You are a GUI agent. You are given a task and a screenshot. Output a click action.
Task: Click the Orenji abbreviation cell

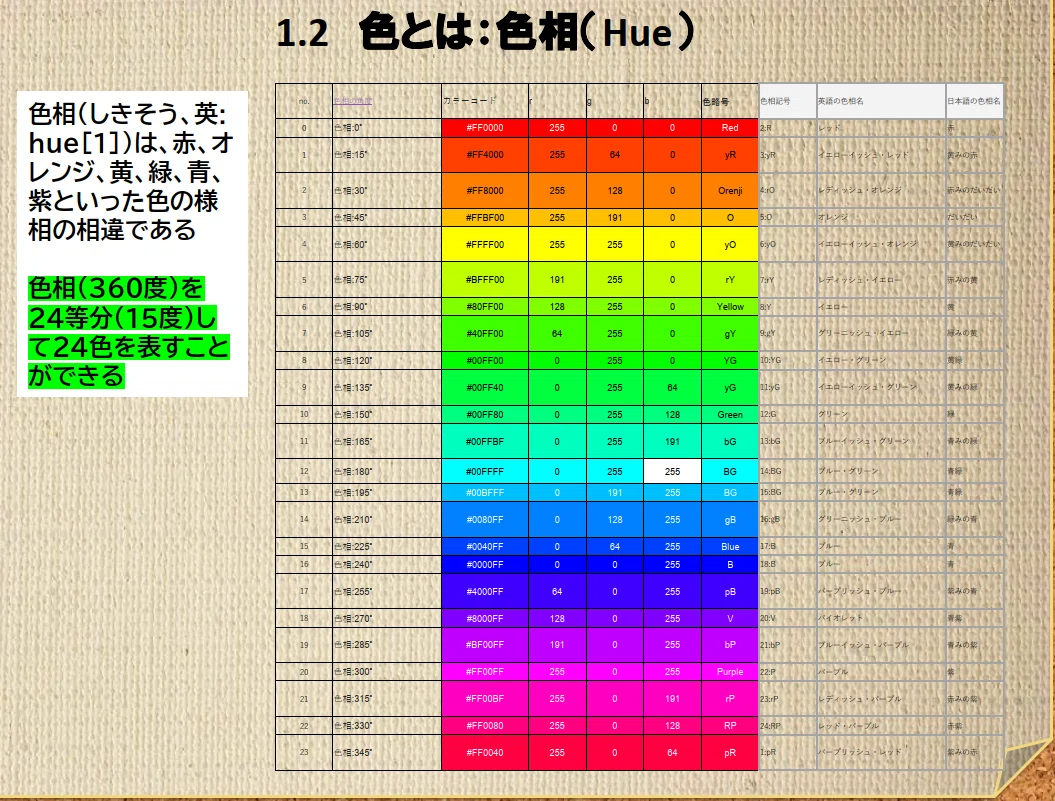coord(730,190)
